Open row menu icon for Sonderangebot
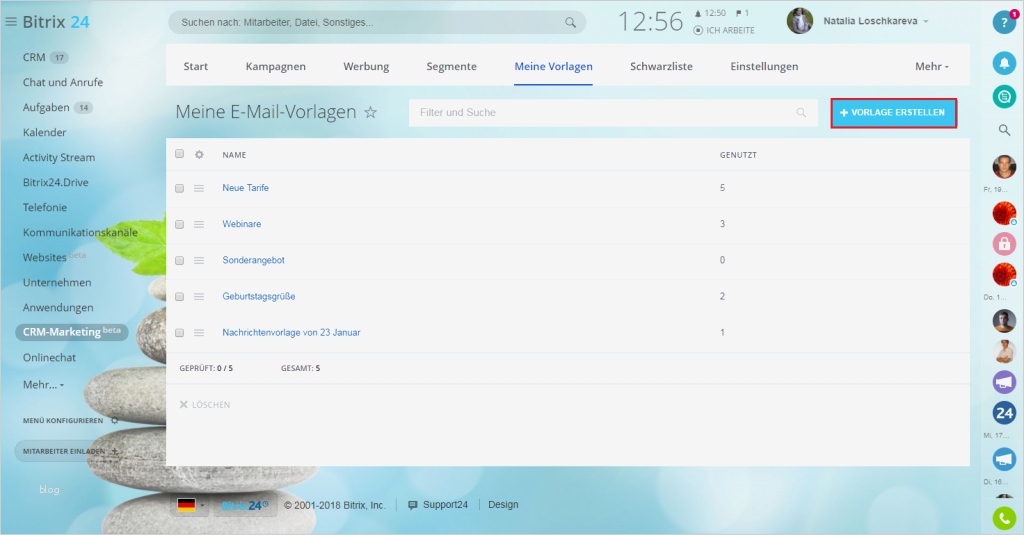This screenshot has height=535, width=1024. pos(199,260)
